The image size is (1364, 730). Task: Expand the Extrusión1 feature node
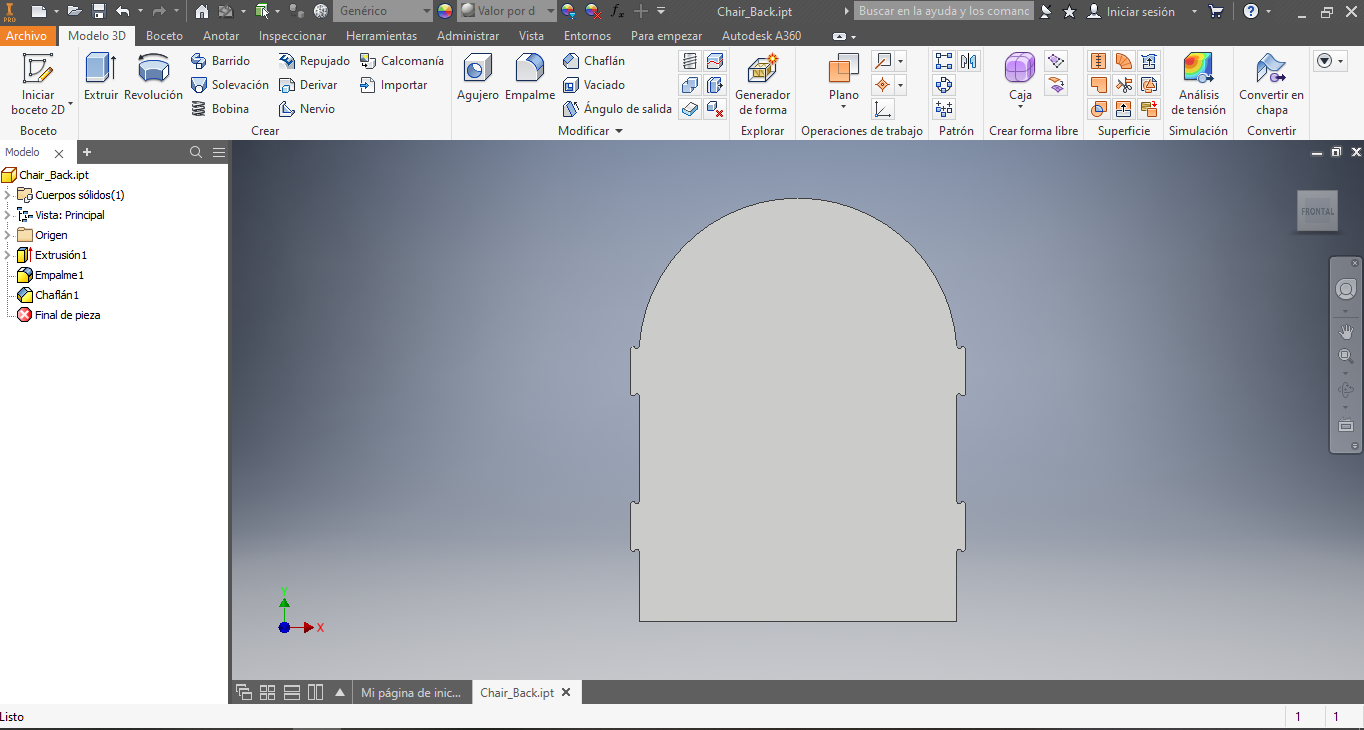(x=8, y=255)
